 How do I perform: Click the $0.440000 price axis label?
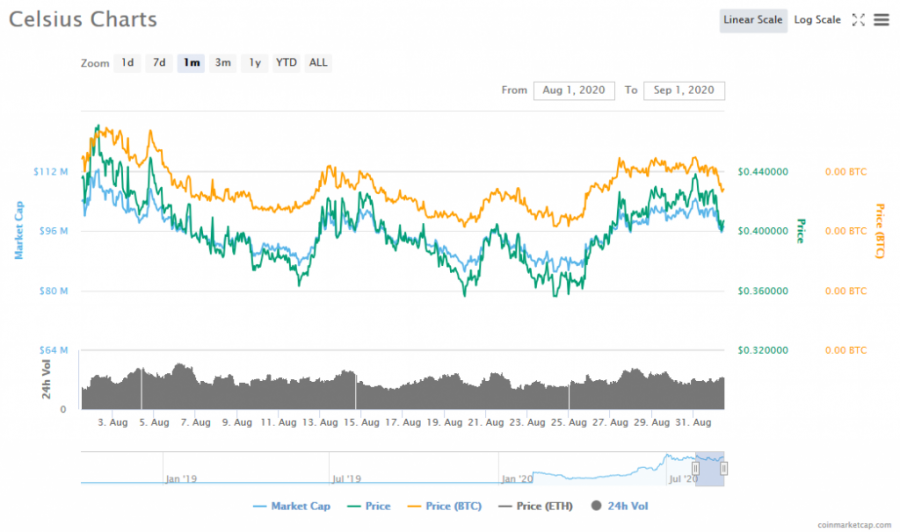pos(763,172)
